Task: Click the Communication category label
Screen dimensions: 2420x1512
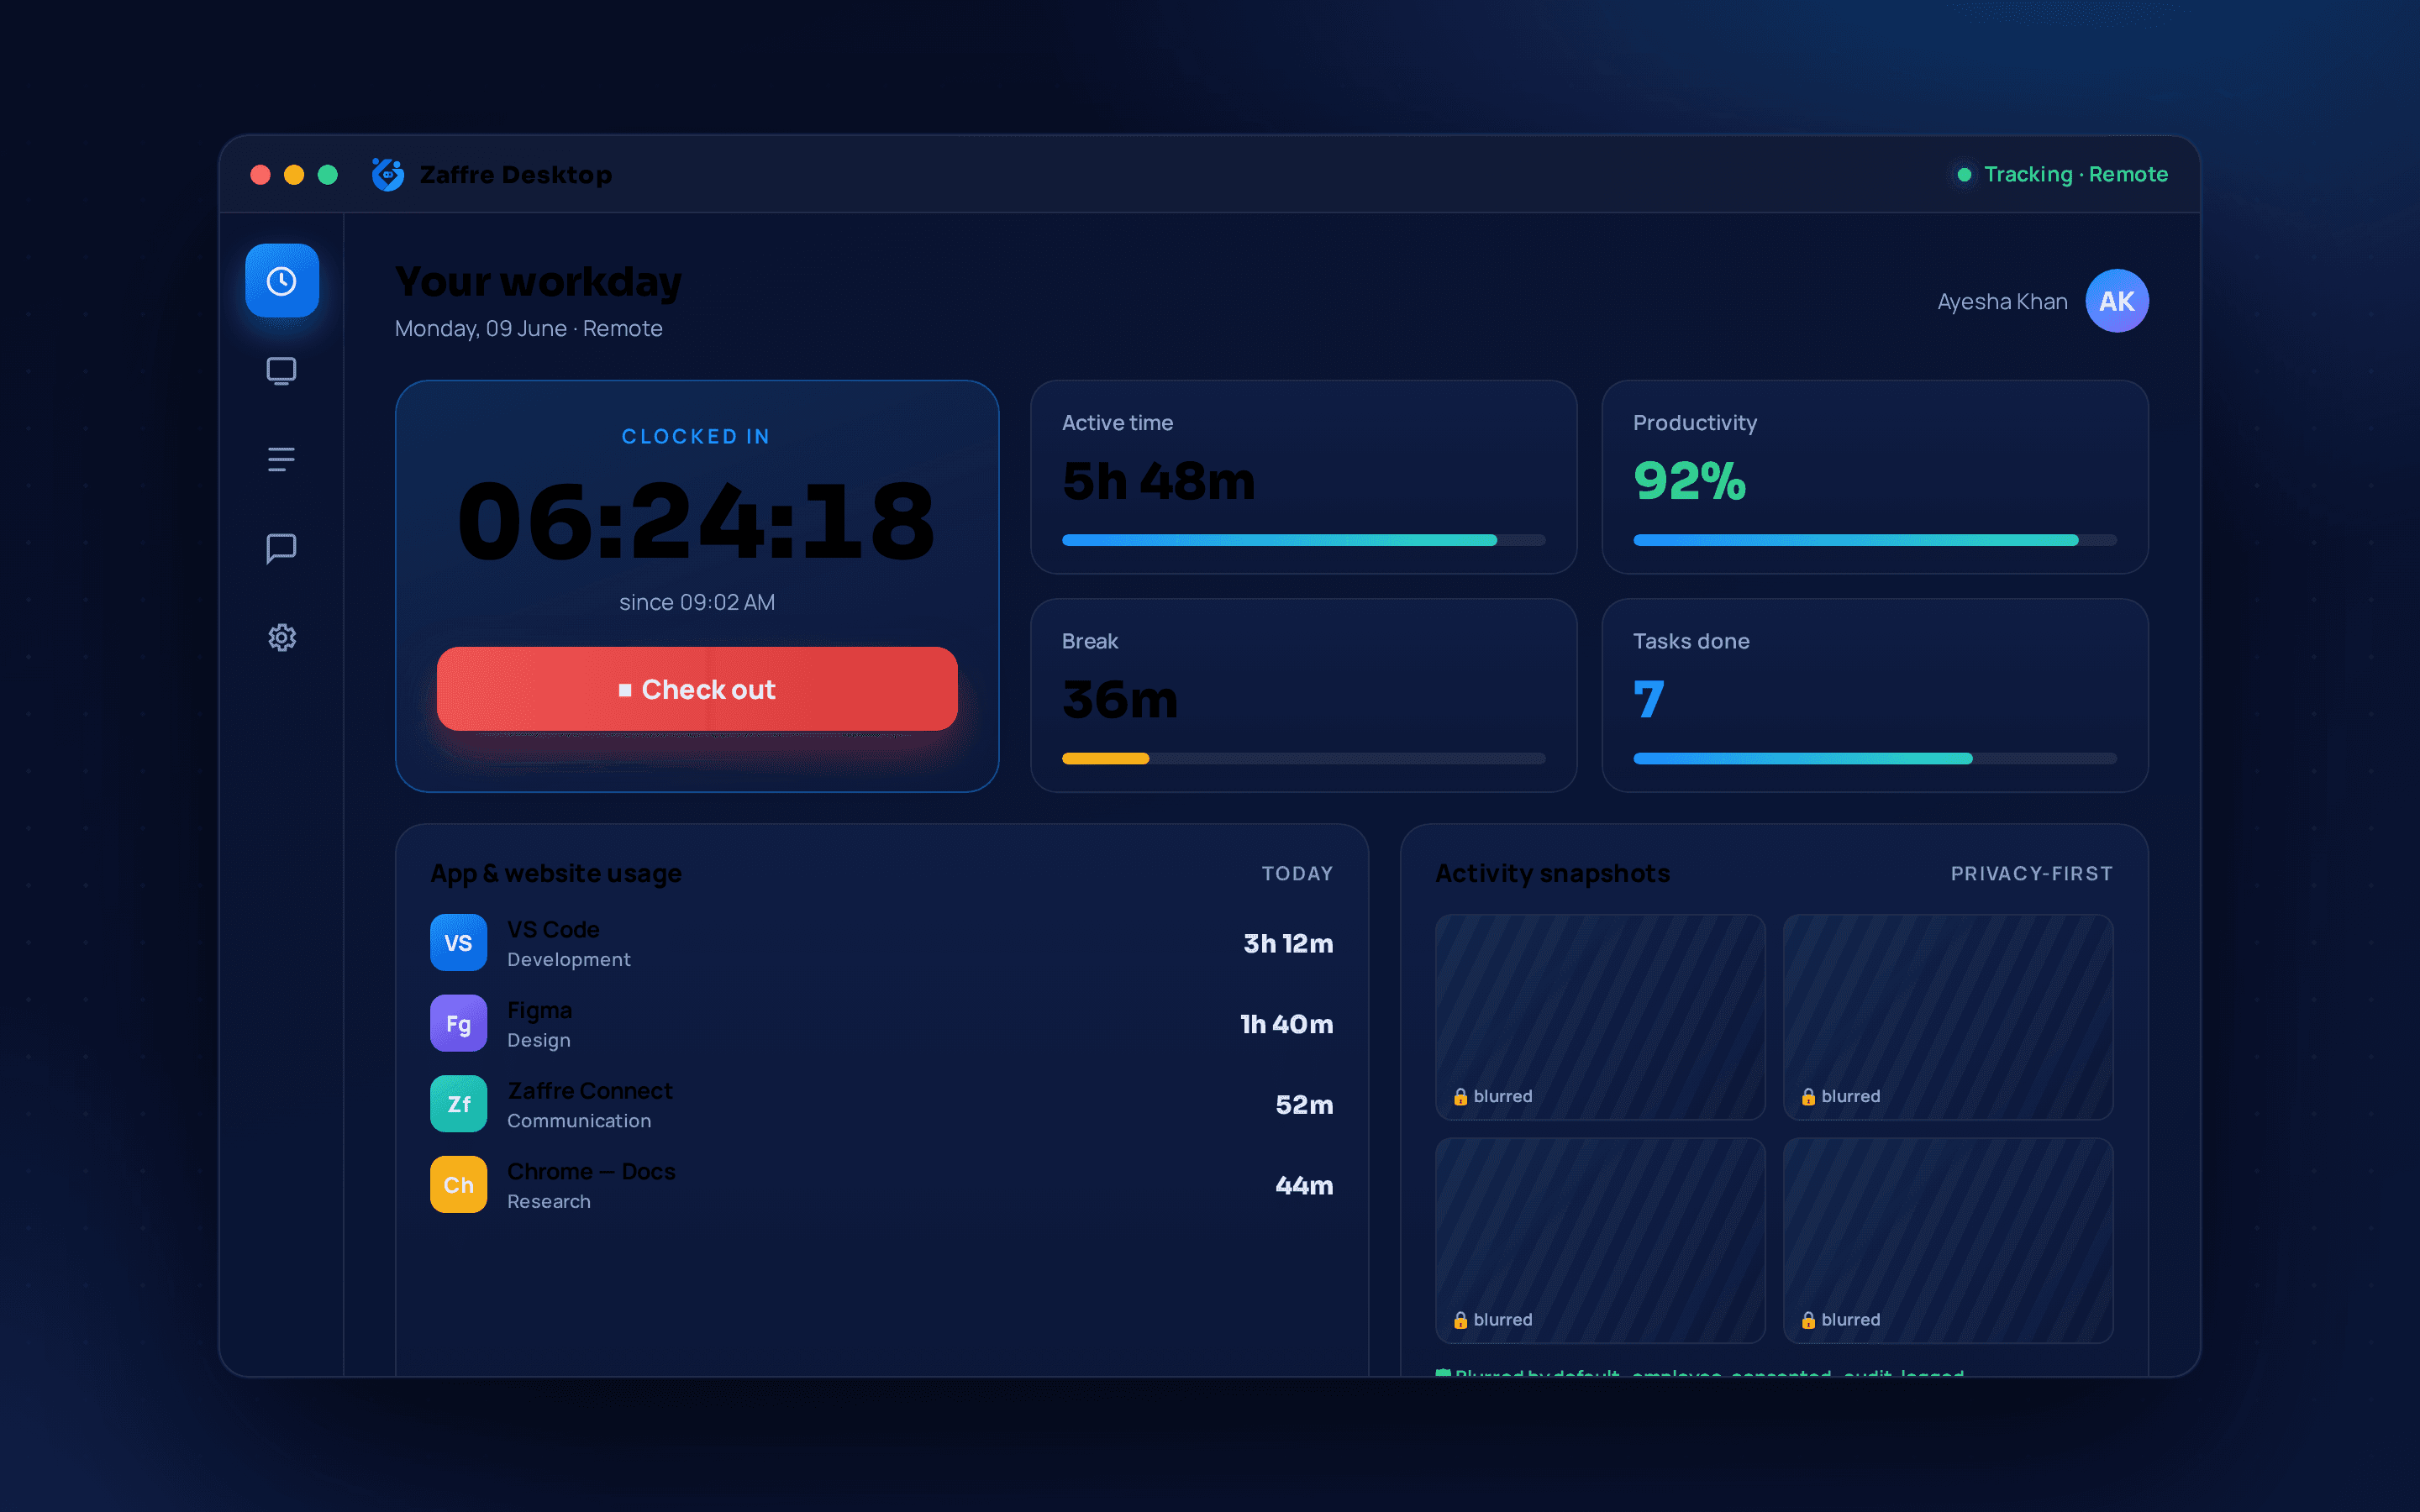Action: coord(579,1121)
